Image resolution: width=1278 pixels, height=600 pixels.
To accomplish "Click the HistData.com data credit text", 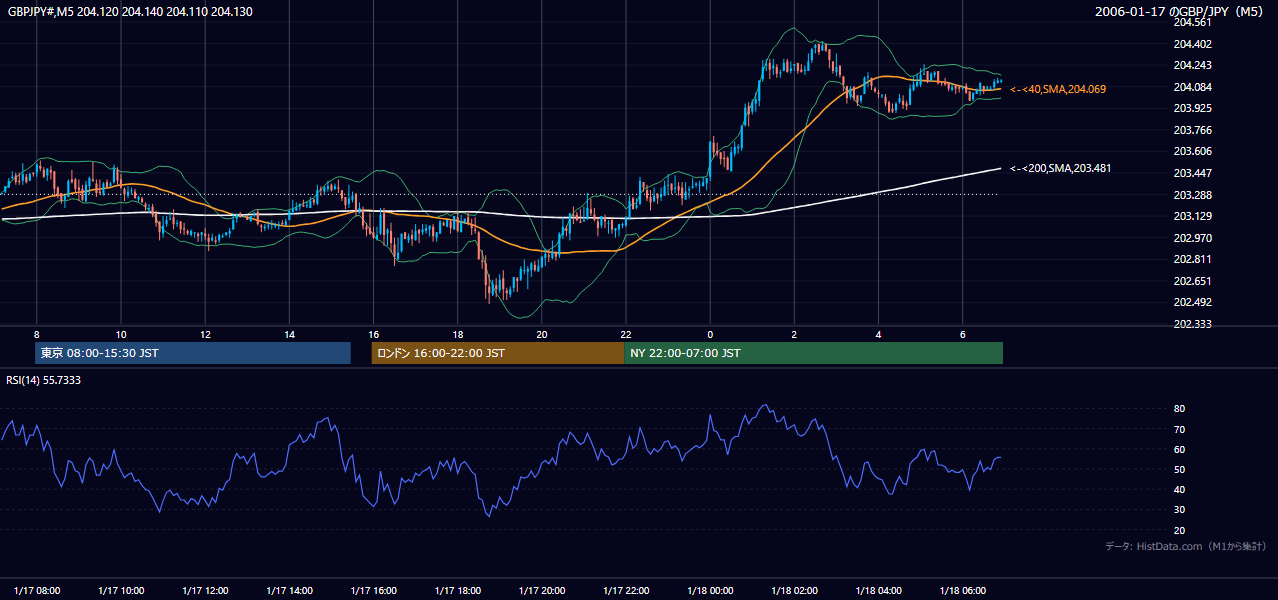I will (x=1186, y=546).
